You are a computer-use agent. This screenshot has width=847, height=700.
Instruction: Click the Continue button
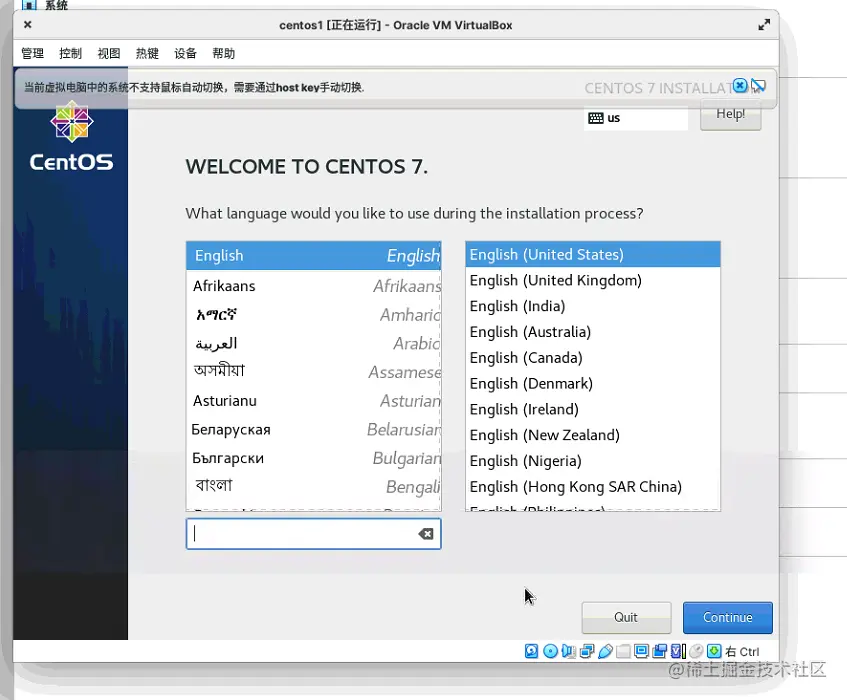point(728,617)
